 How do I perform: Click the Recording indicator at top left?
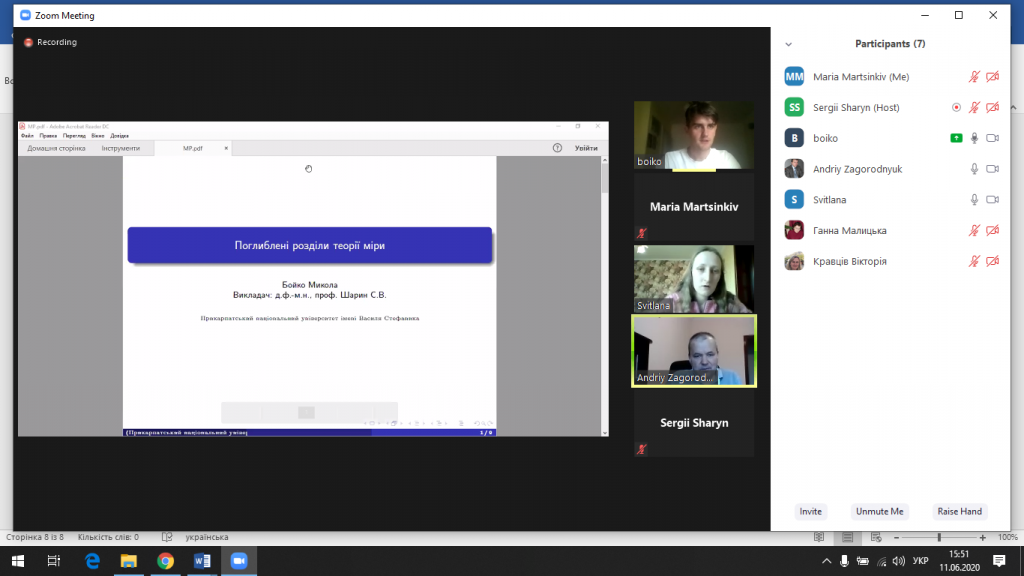point(50,42)
